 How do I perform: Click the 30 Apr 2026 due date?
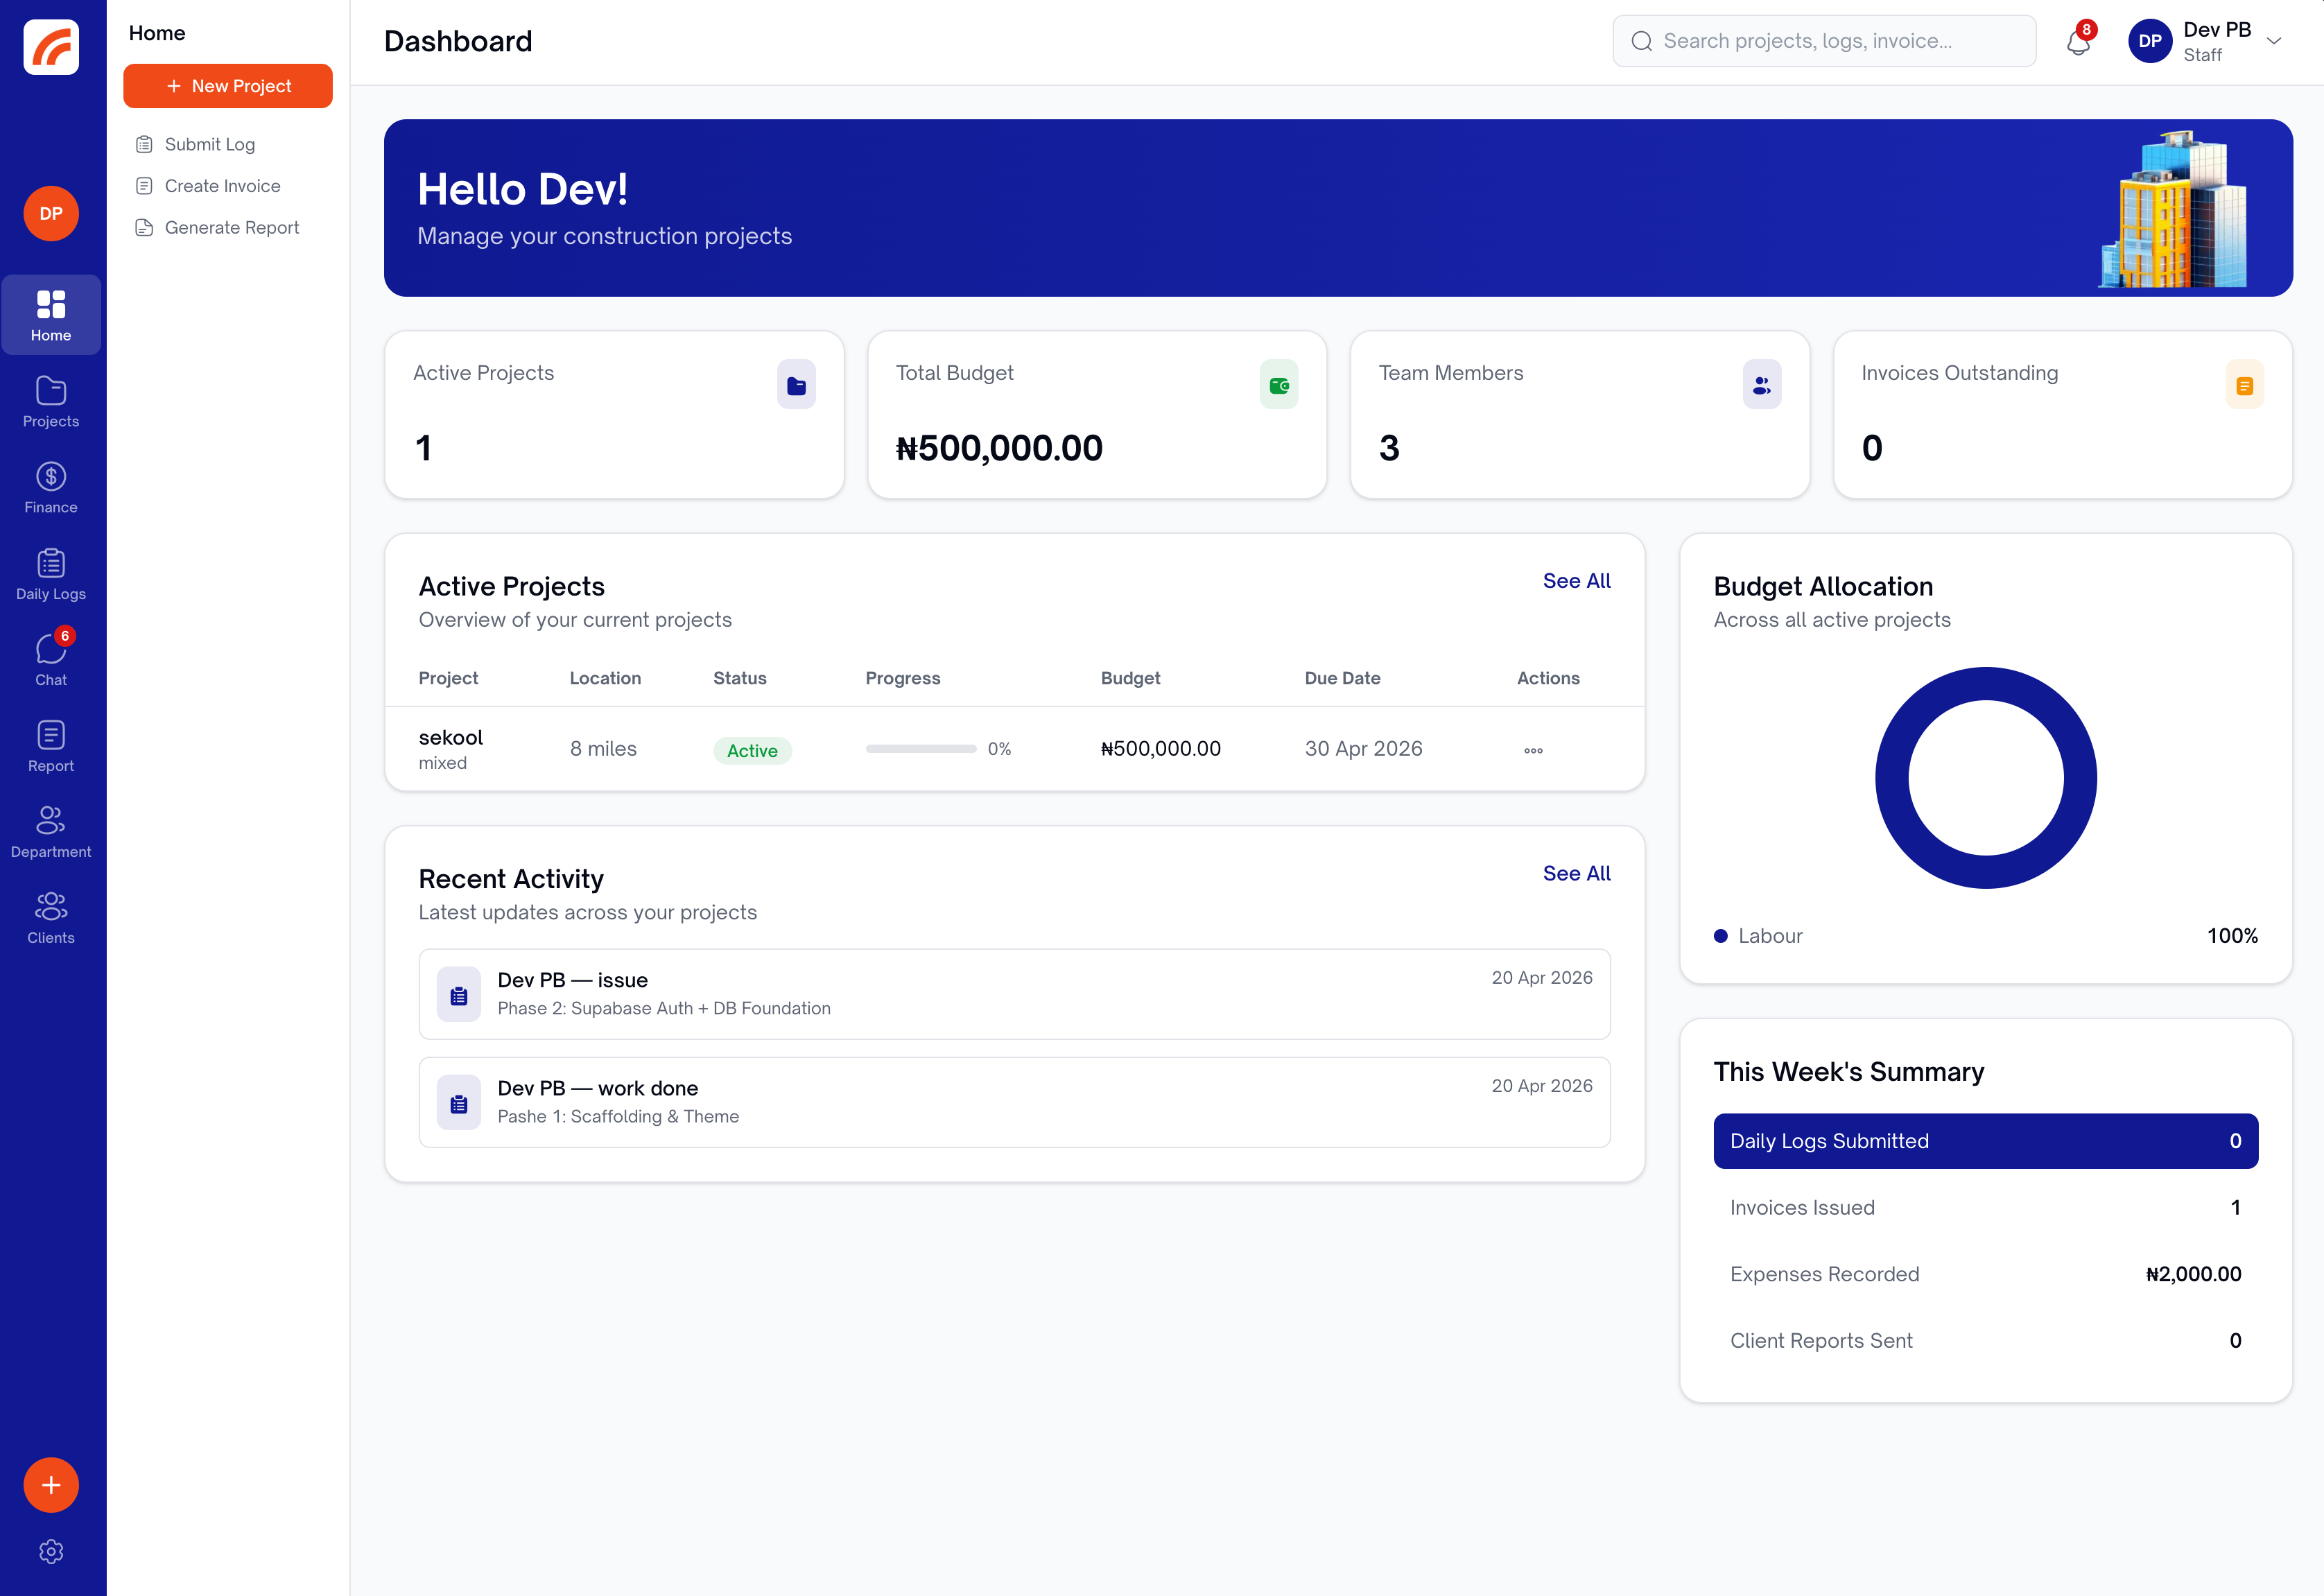pyautogui.click(x=1363, y=749)
